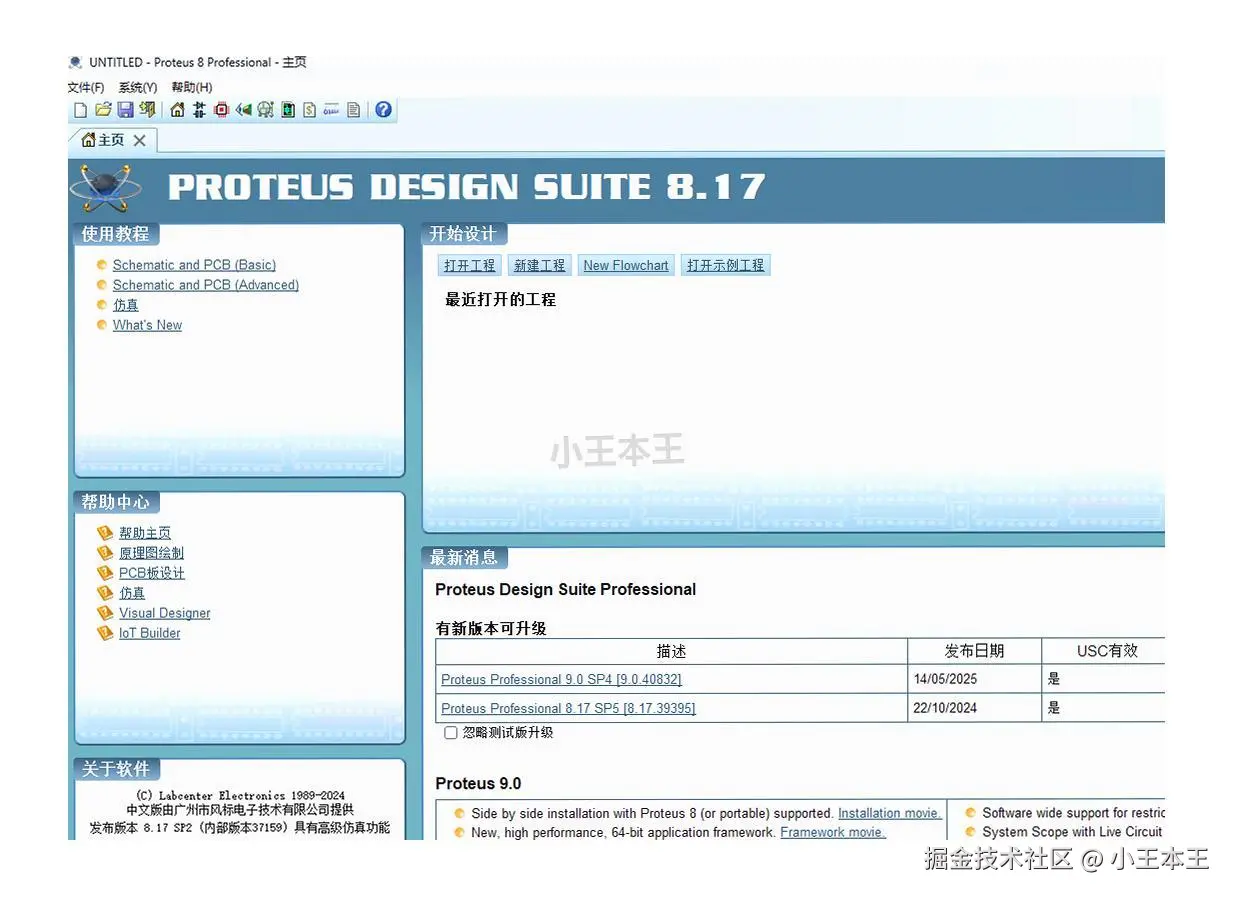Viewport: 1234px width, 897px height.
Task: Click the book icon beside 帮助主页
Action: 105,533
